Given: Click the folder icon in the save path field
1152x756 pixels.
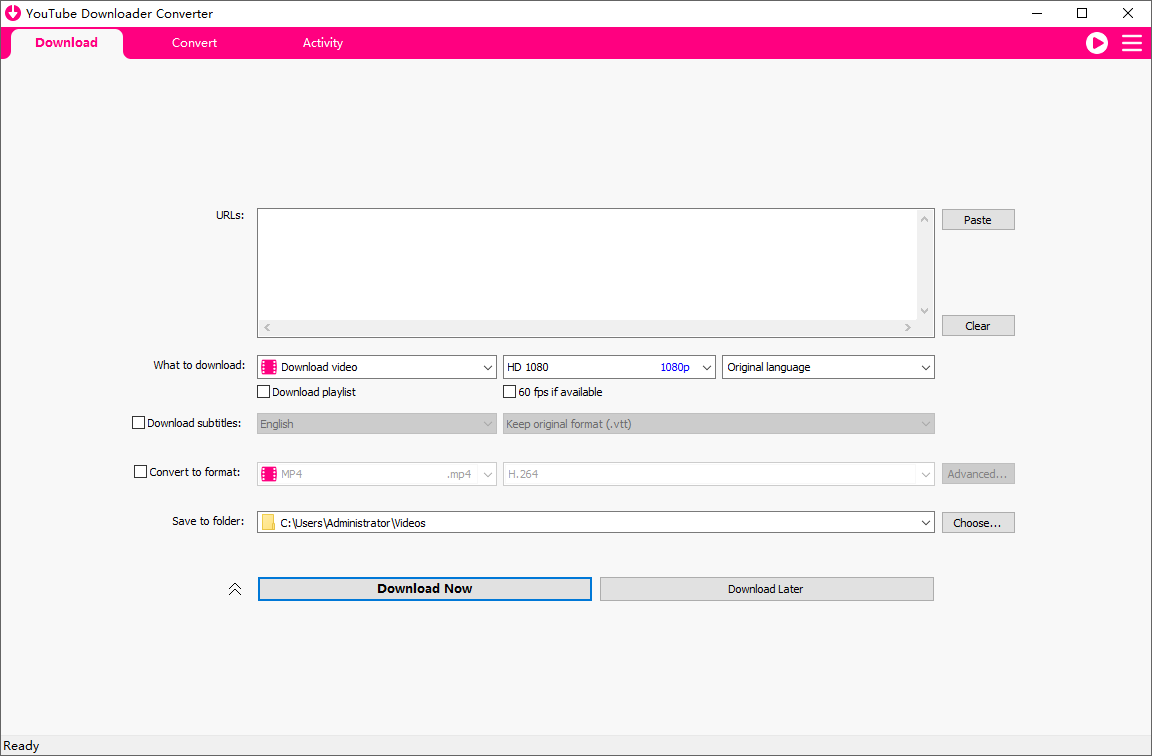Looking at the screenshot, I should [268, 522].
